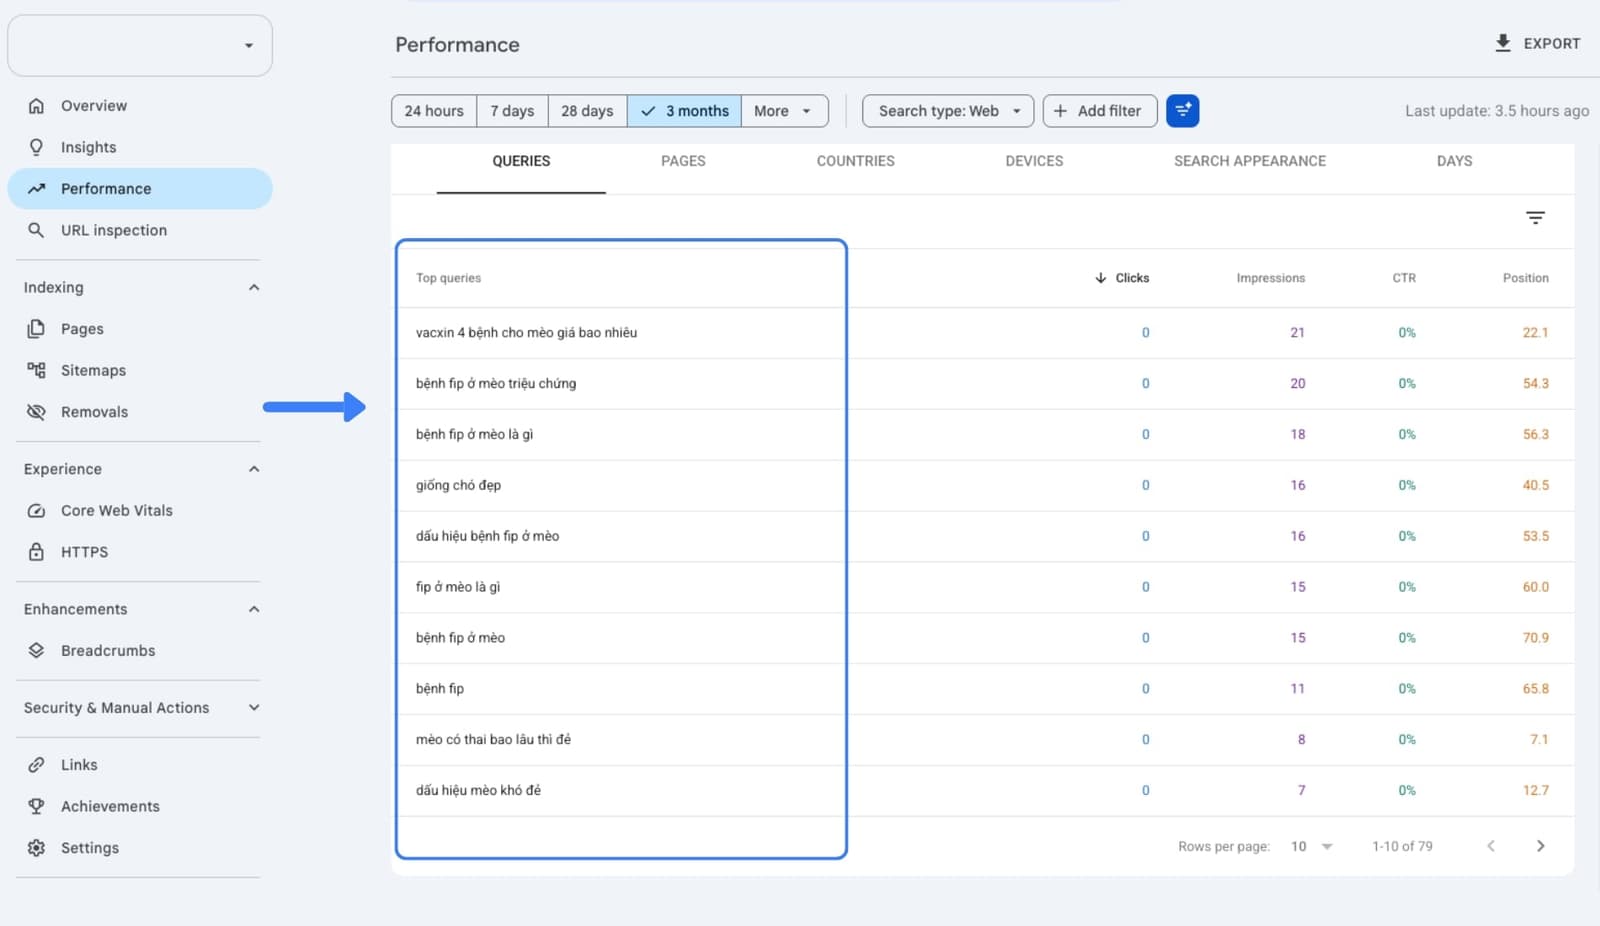Click the Export button label
Screen dimensions: 1600x926
tap(1552, 44)
